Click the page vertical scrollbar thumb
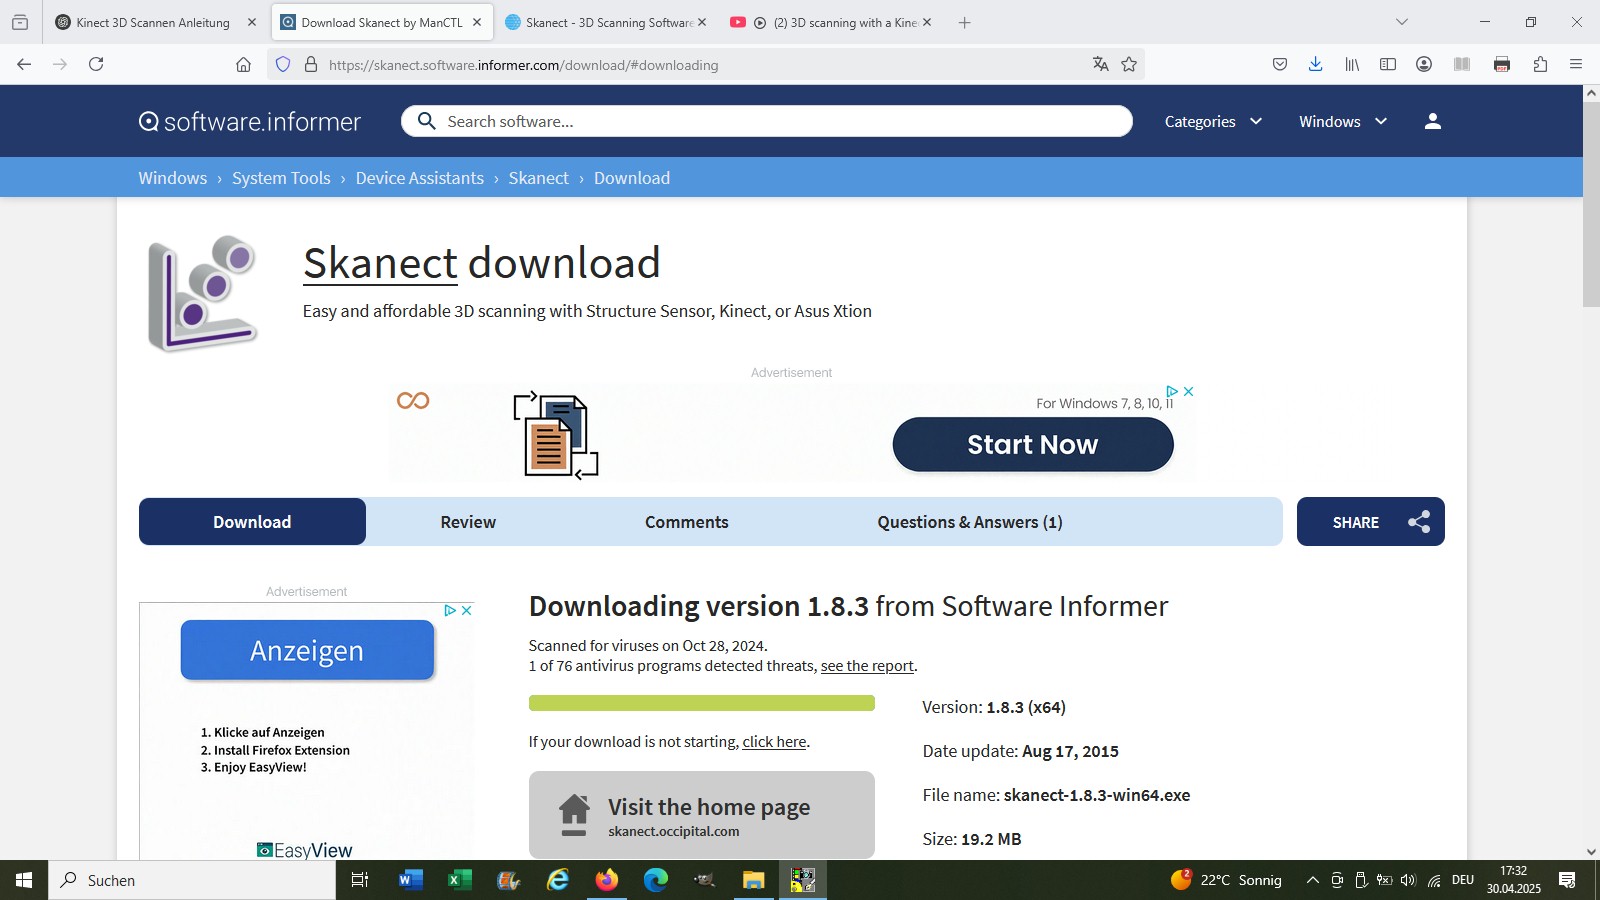This screenshot has width=1600, height=900. [x=1591, y=204]
